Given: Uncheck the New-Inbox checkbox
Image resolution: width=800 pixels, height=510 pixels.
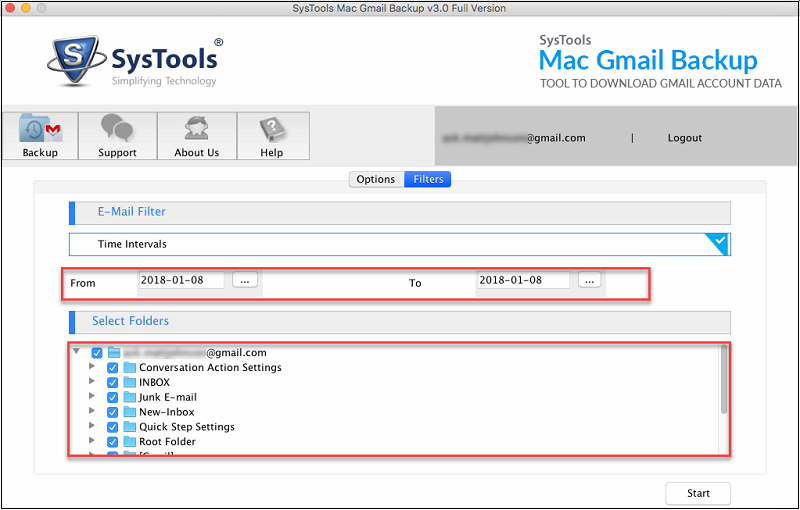Looking at the screenshot, I should pos(113,412).
